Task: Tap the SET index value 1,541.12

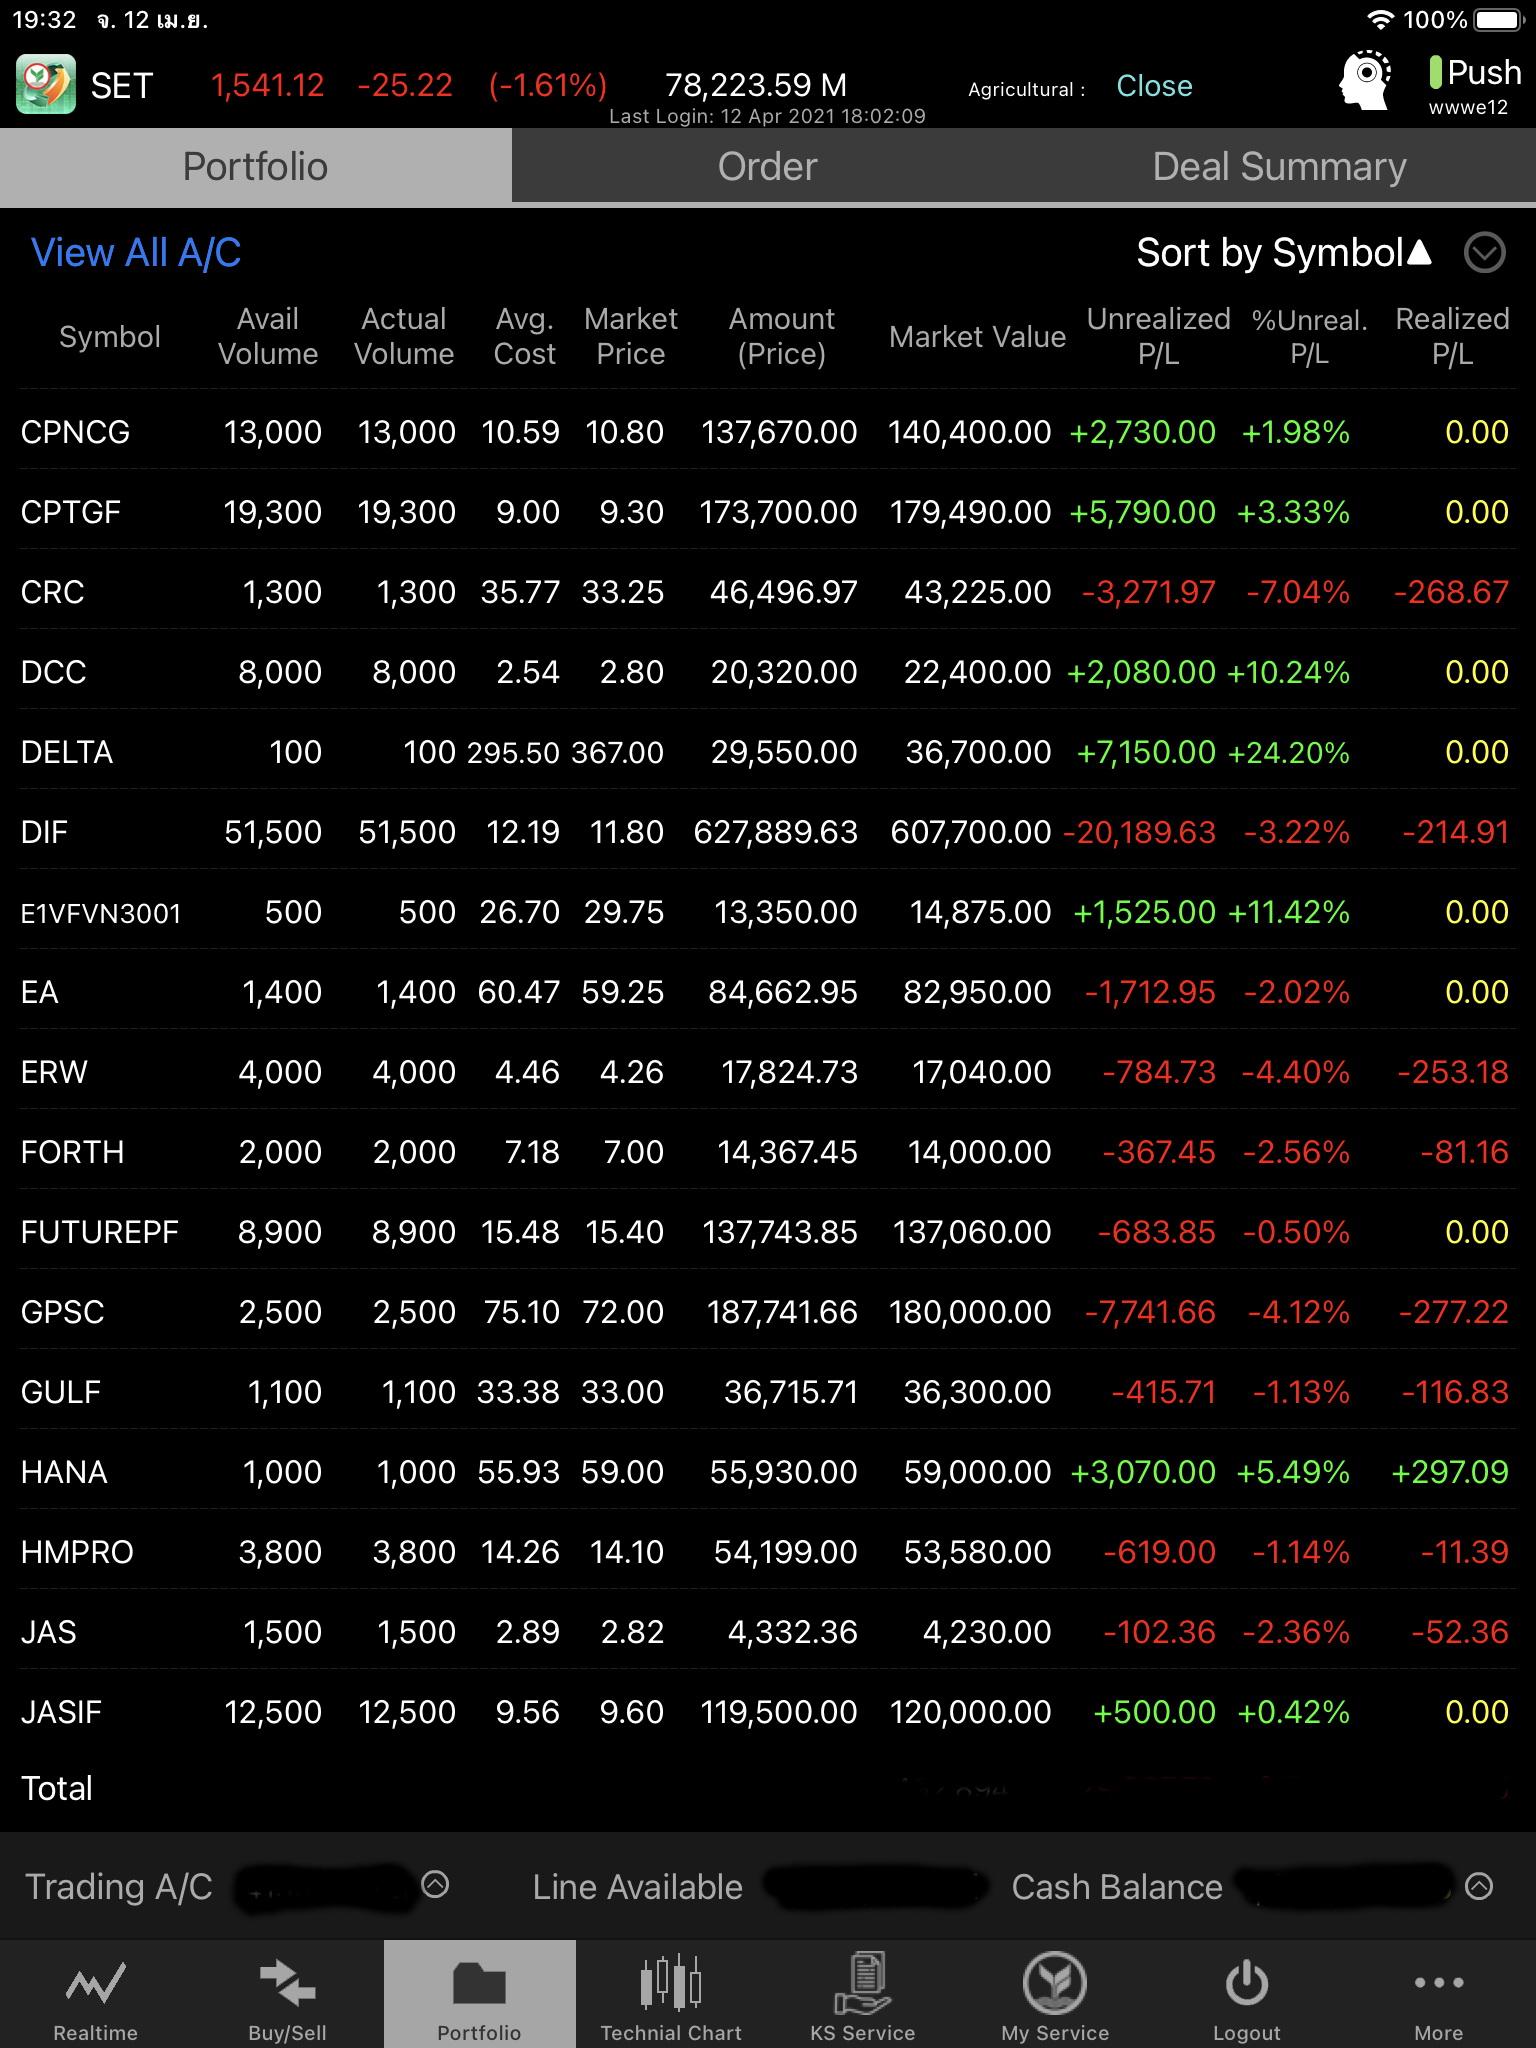Action: click(x=267, y=86)
